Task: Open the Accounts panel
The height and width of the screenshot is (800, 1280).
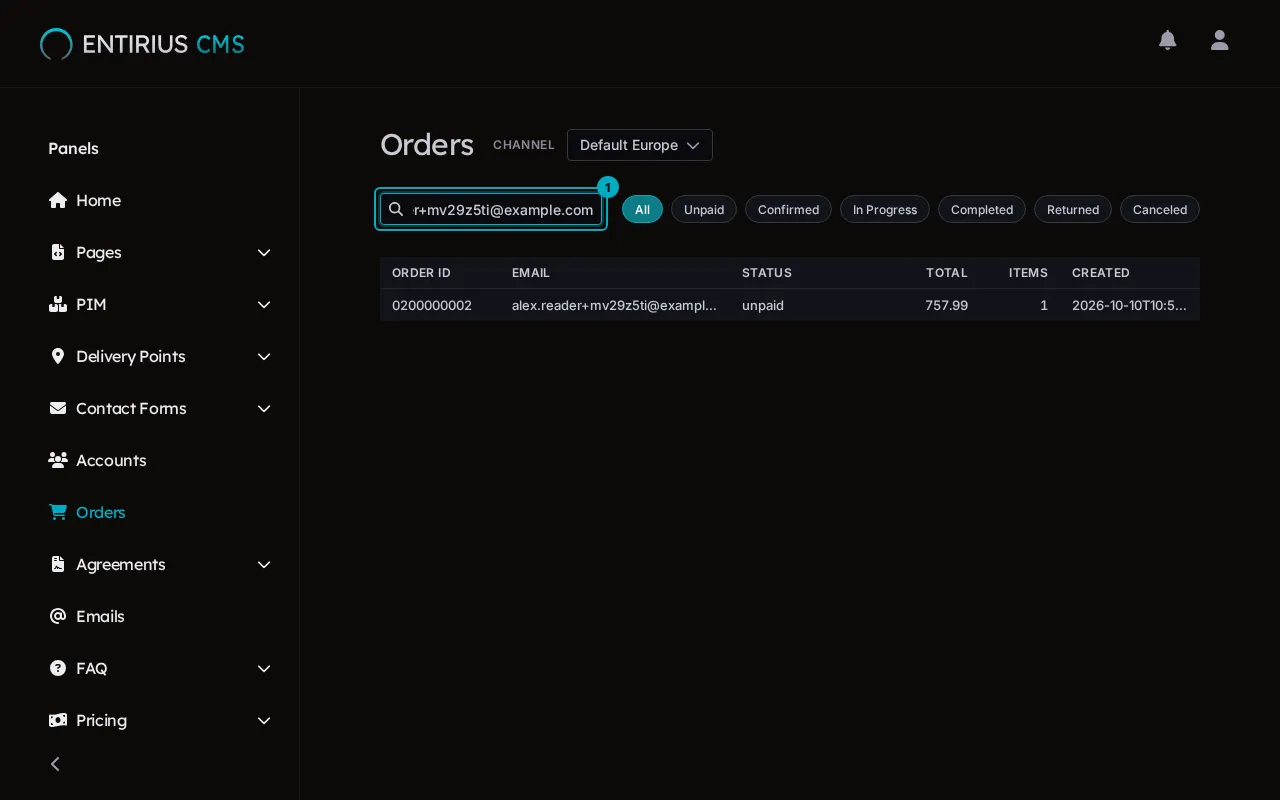Action: coord(111,460)
